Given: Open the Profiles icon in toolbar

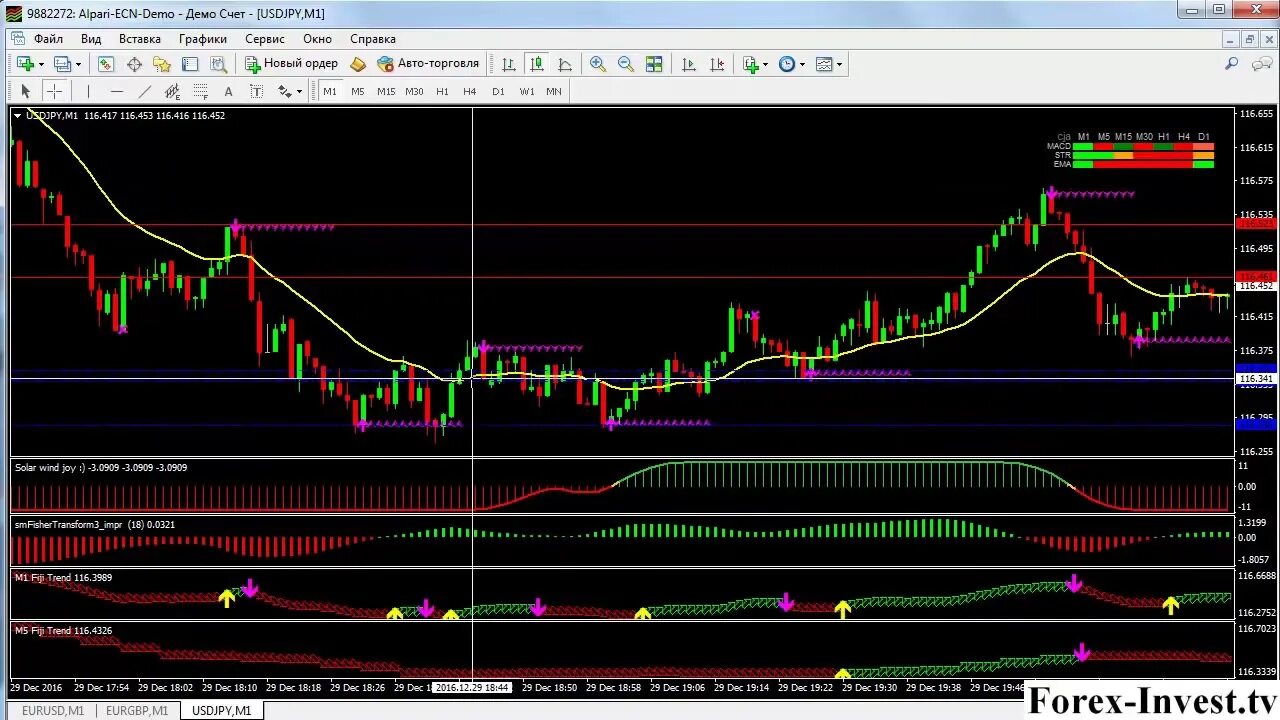Looking at the screenshot, I should point(62,64).
